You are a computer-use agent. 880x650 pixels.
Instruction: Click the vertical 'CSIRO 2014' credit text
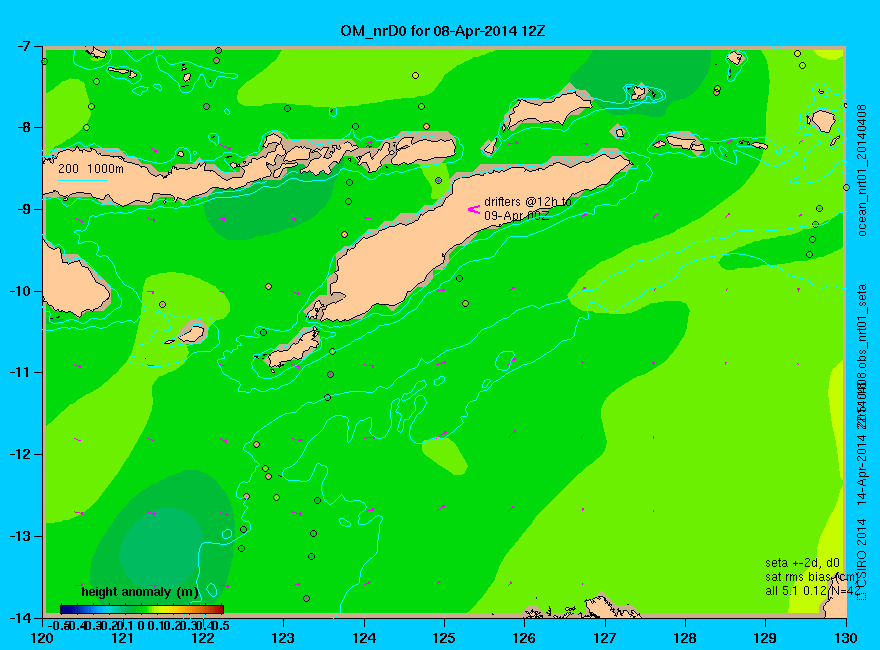pos(862,555)
